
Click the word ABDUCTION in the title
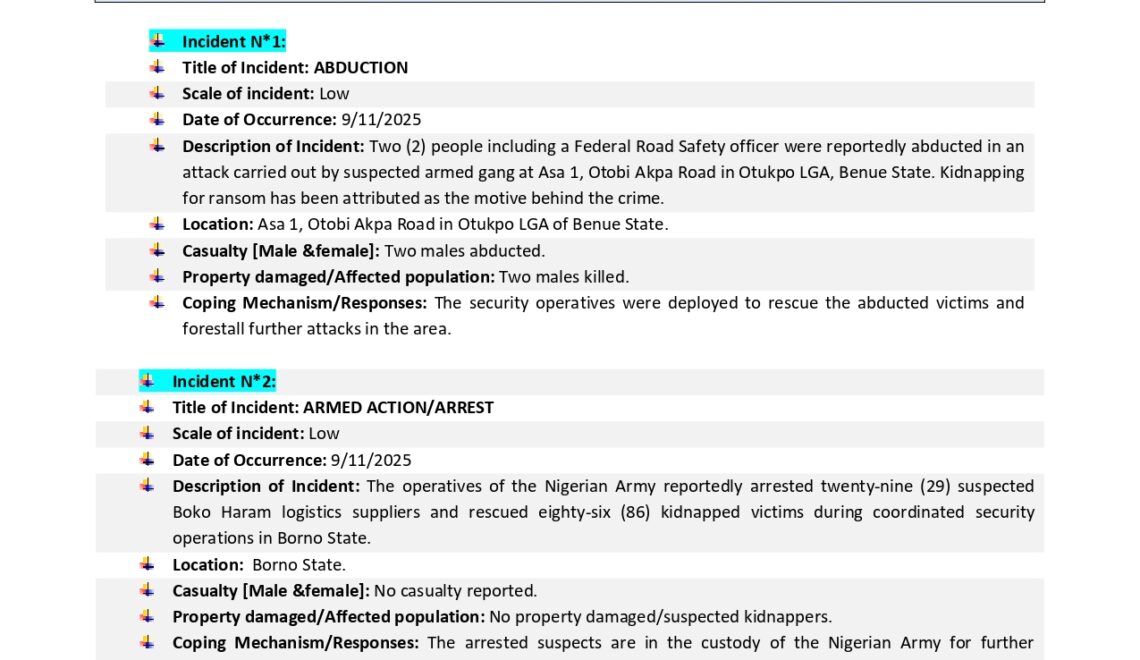click(x=361, y=68)
